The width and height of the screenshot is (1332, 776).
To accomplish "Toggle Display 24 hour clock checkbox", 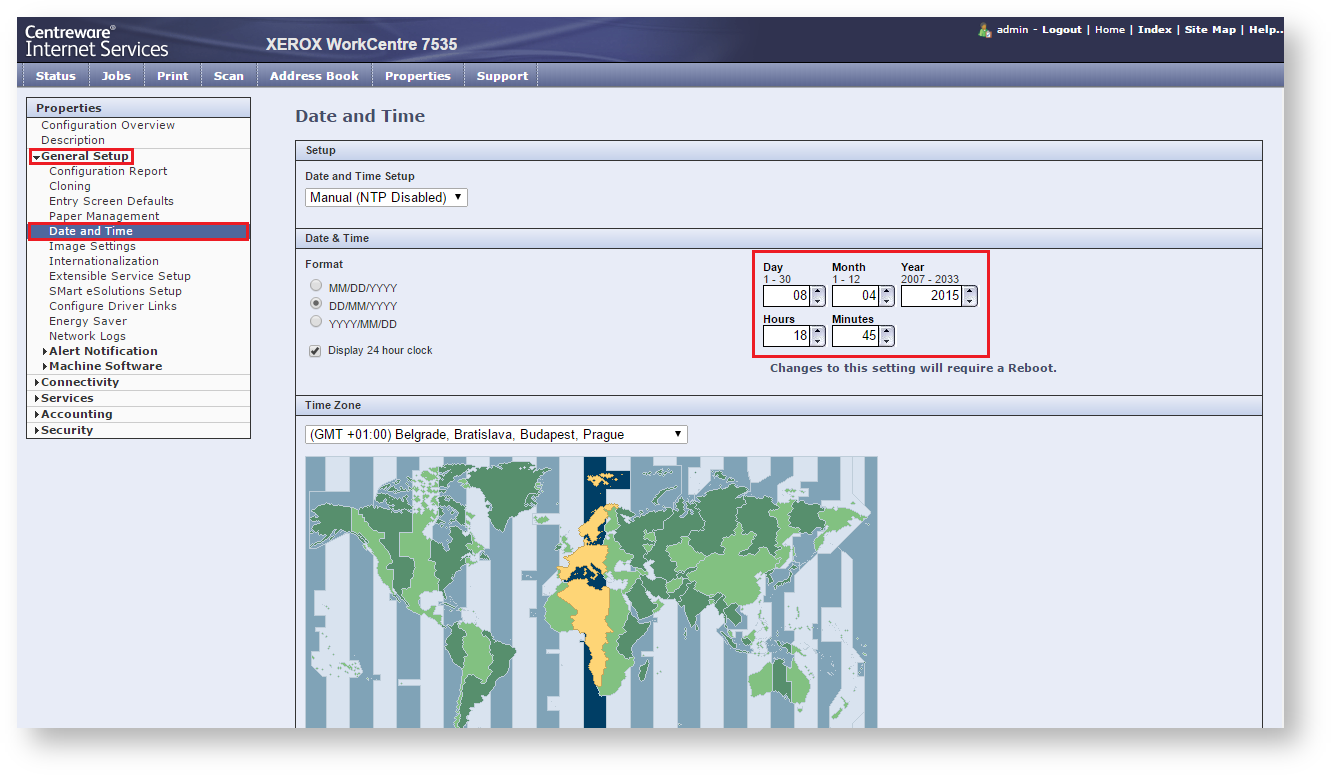I will coord(315,351).
